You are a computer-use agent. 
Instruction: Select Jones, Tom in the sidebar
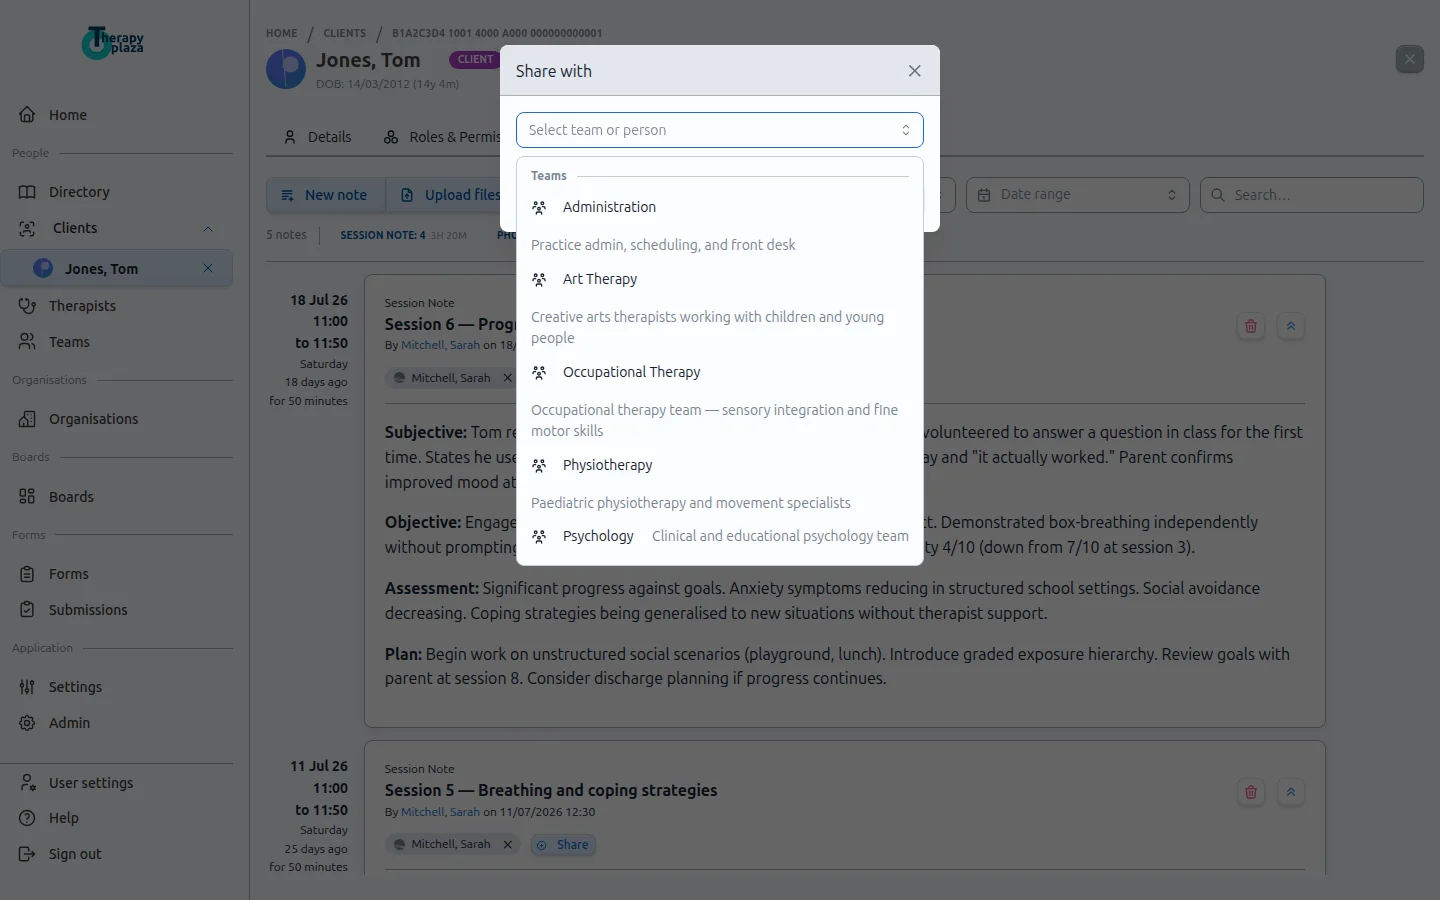101,268
